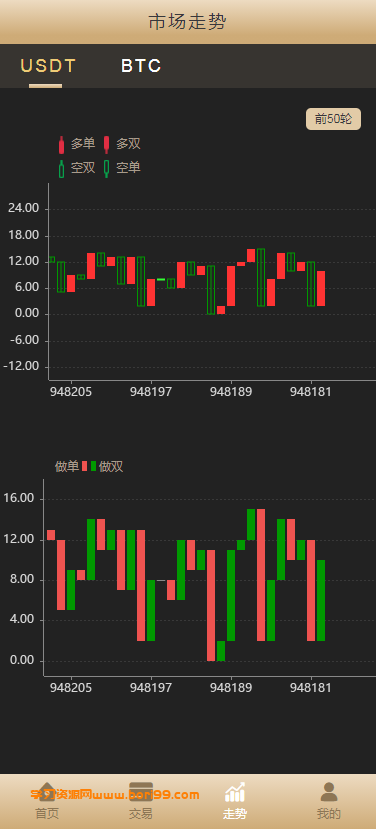
Task: Switch to the BTC tab
Action: 141,66
